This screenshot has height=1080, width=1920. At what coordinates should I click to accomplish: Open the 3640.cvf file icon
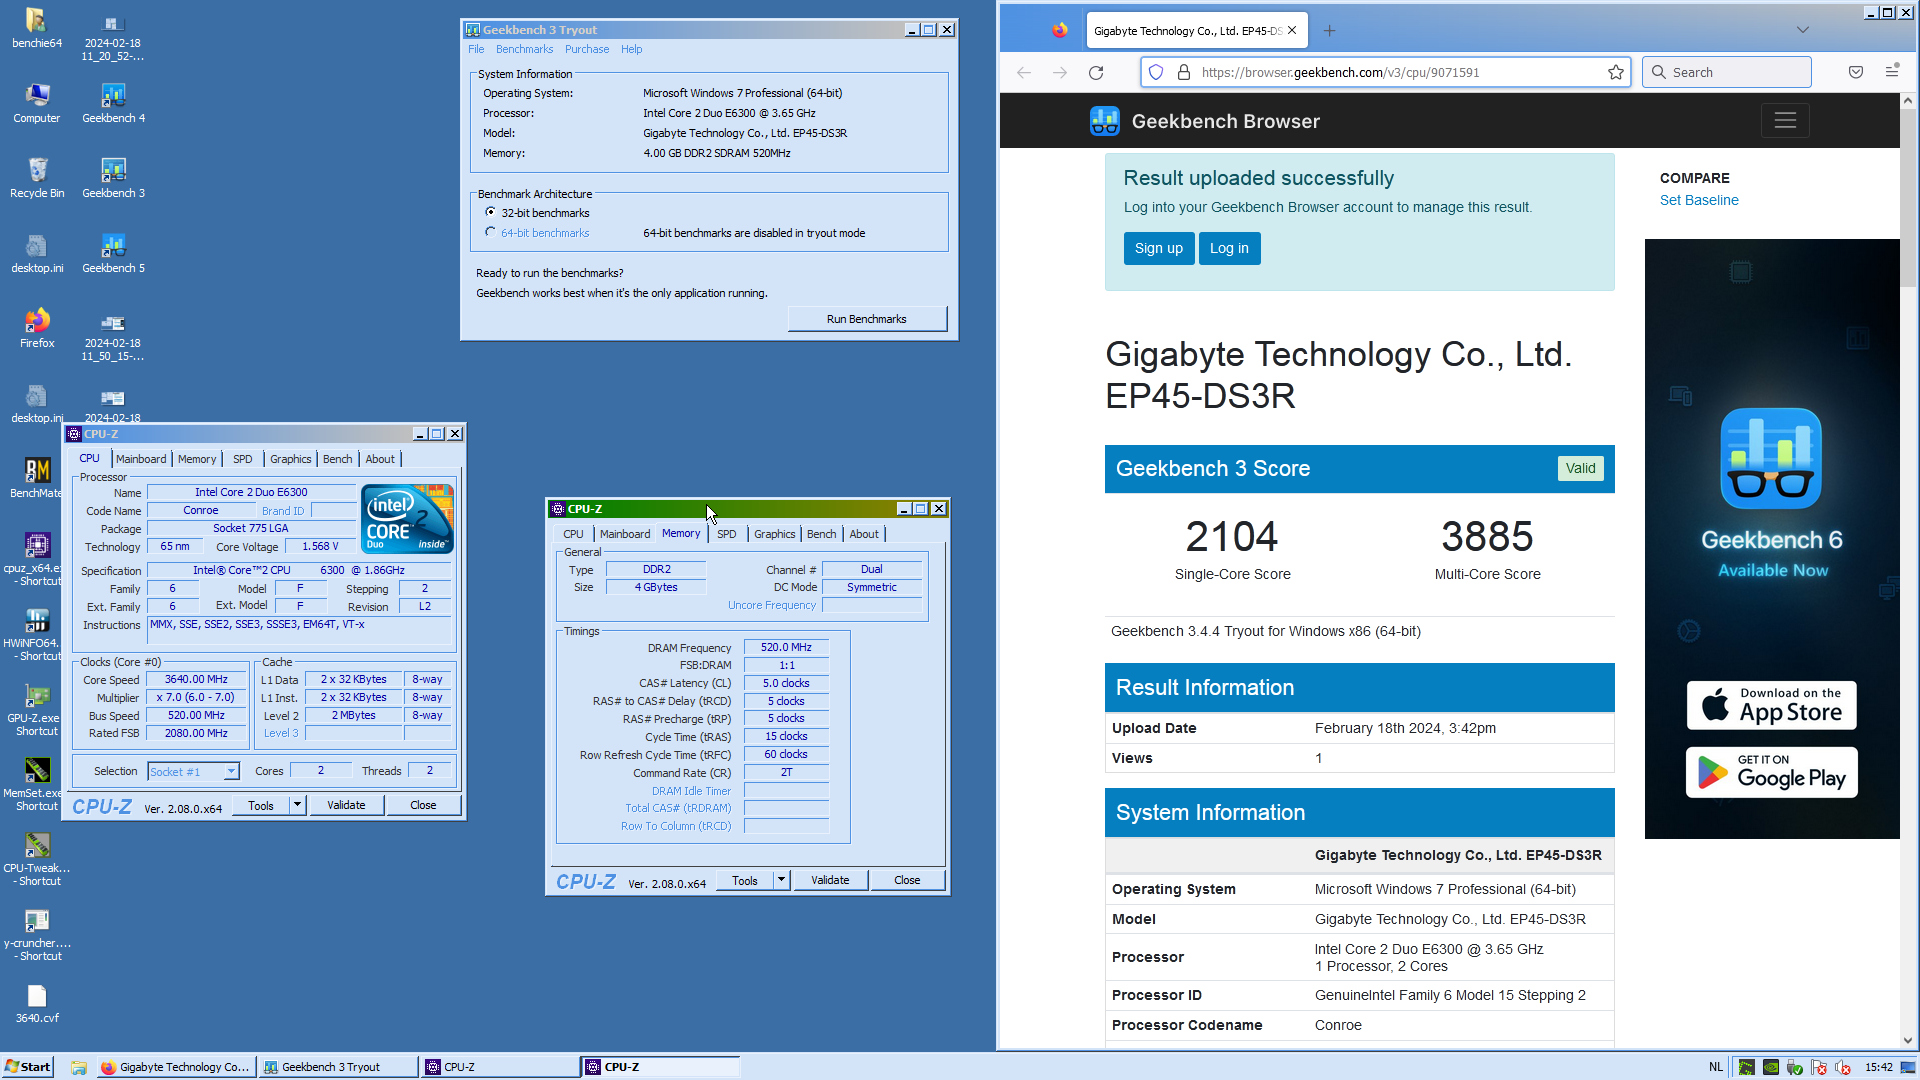pos(37,1003)
